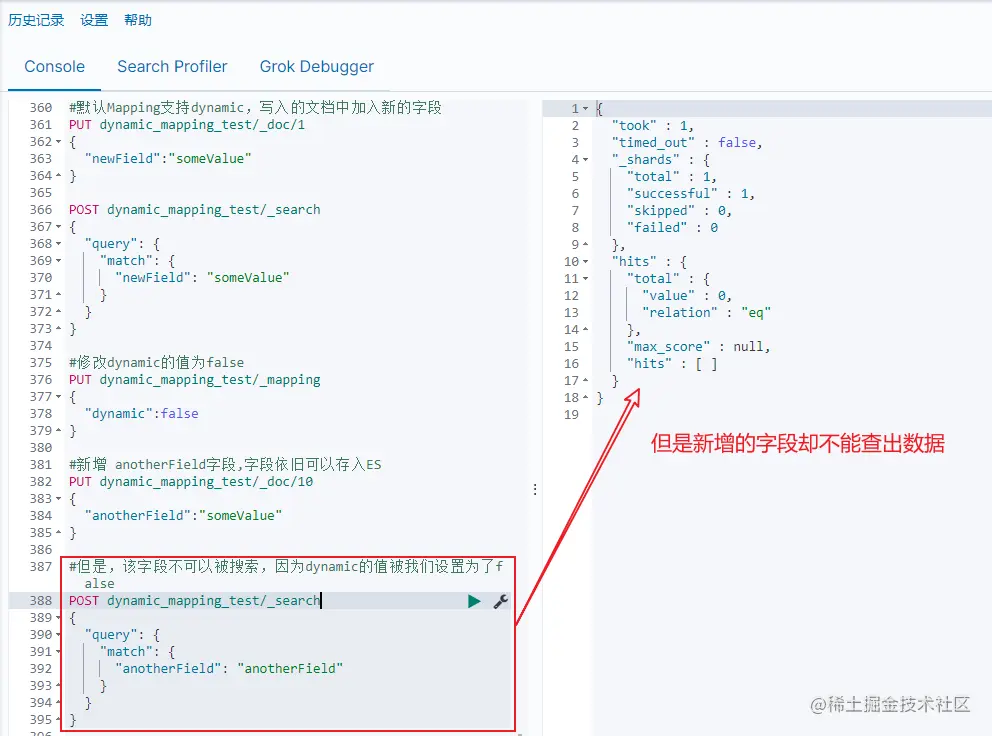Click the "max_score" : null response line
This screenshot has width=992, height=736.
(x=698, y=347)
